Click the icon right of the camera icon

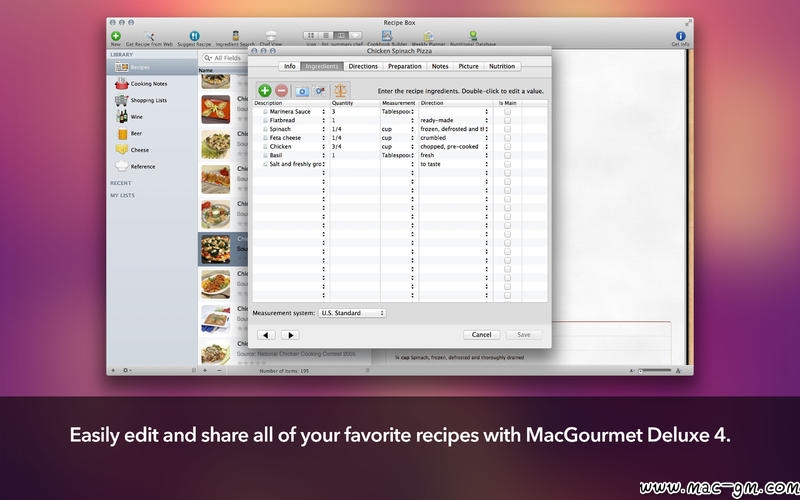pos(320,91)
